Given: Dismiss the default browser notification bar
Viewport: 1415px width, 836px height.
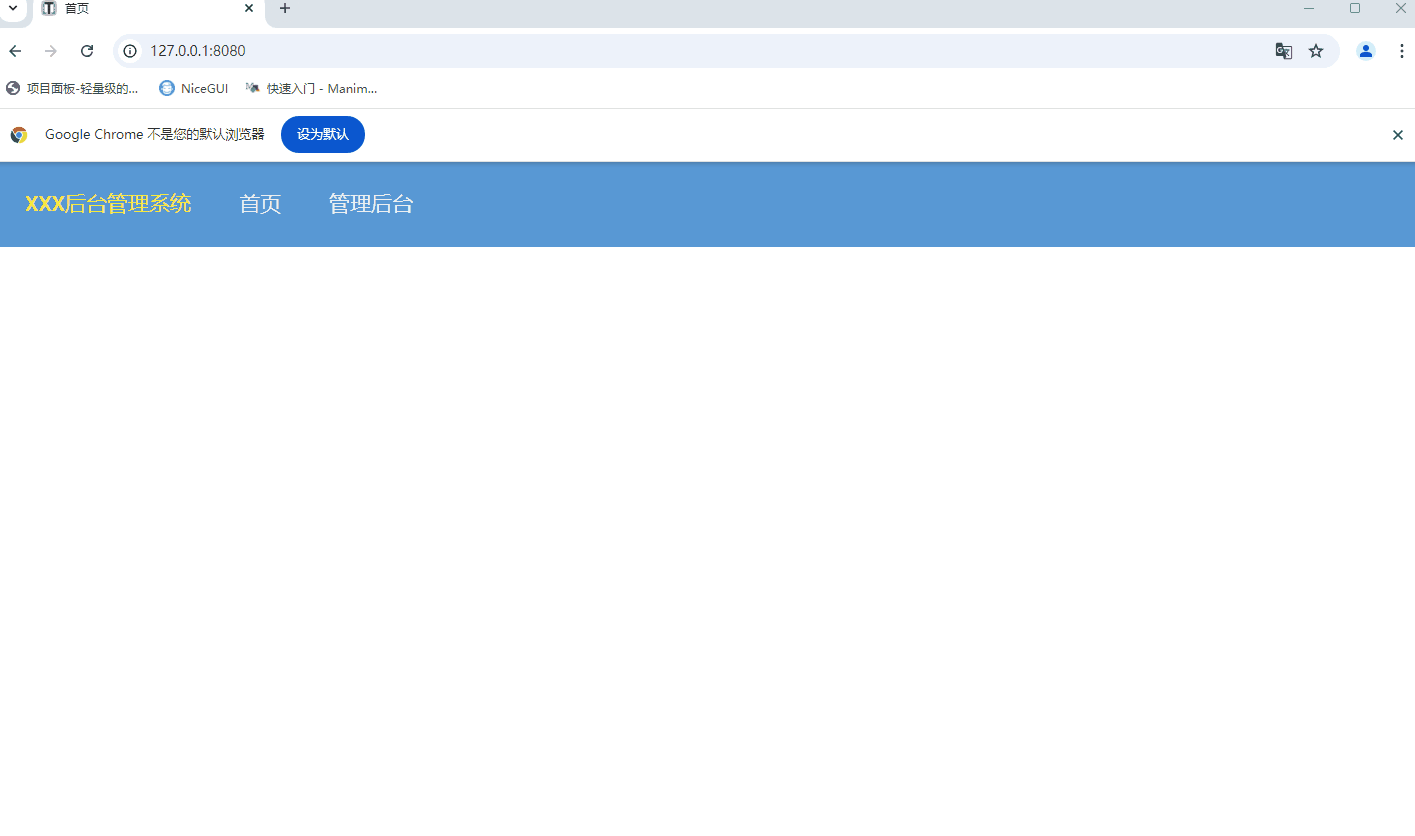Looking at the screenshot, I should click(x=1398, y=135).
